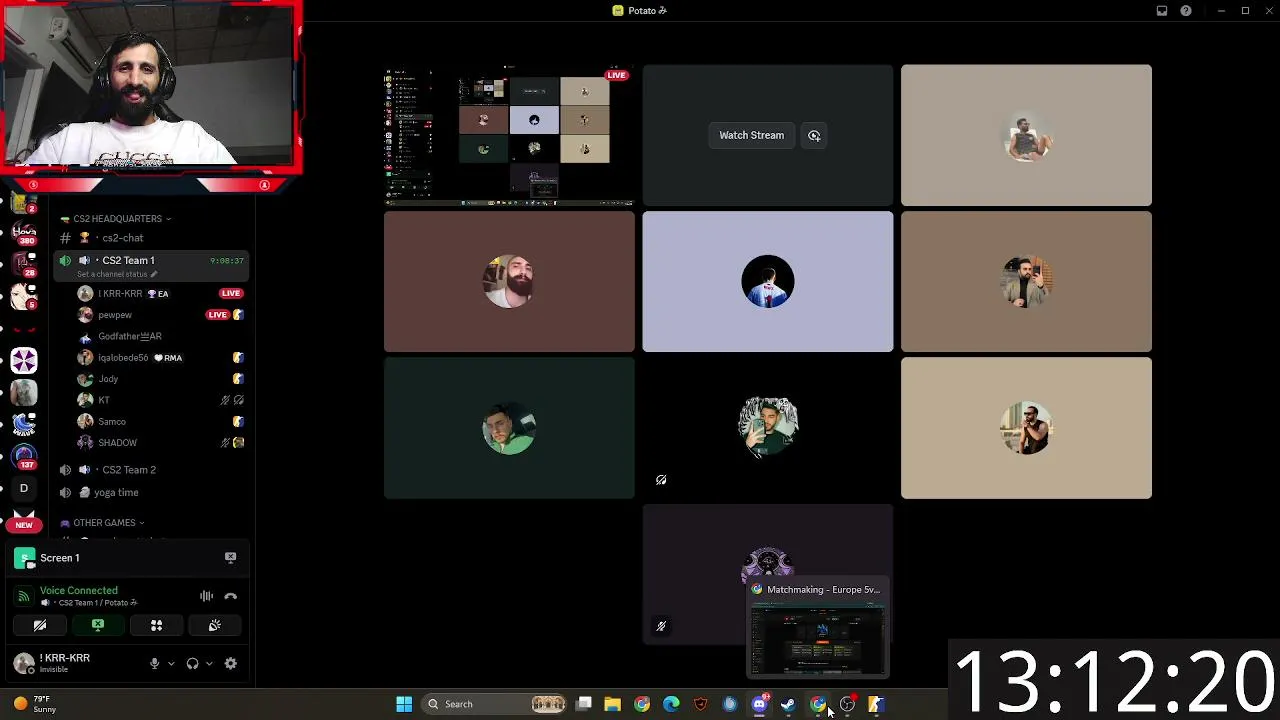Click the Watch Stream button
This screenshot has height=720, width=1280.
[x=752, y=135]
